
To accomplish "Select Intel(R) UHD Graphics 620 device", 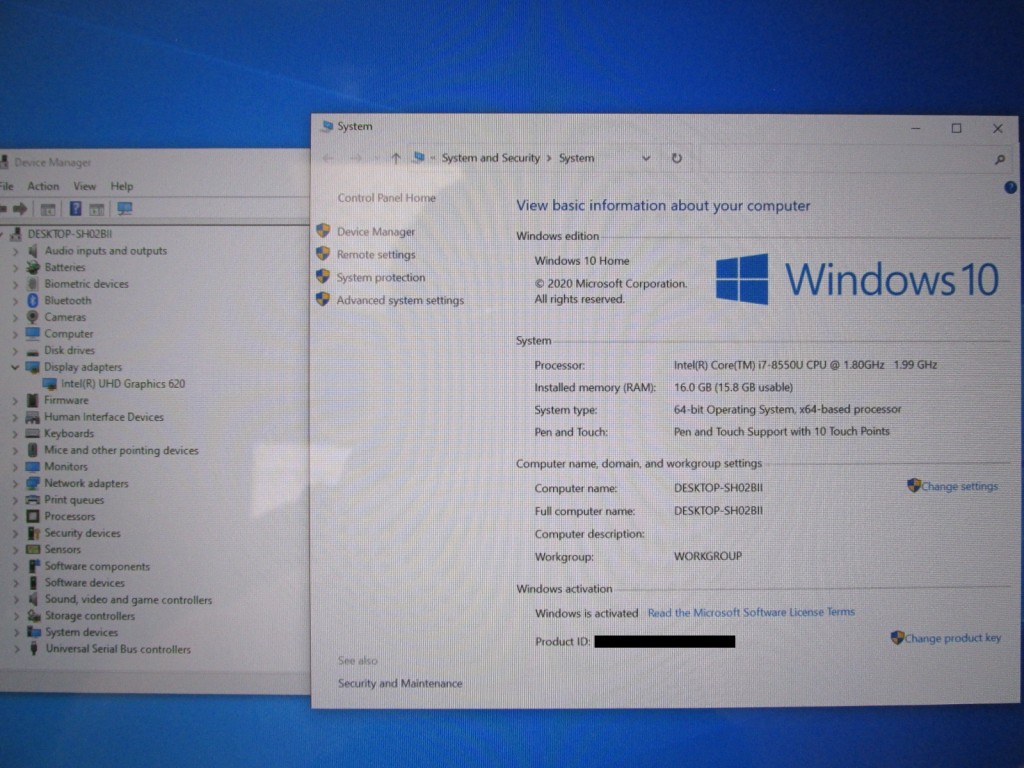I will coord(123,384).
